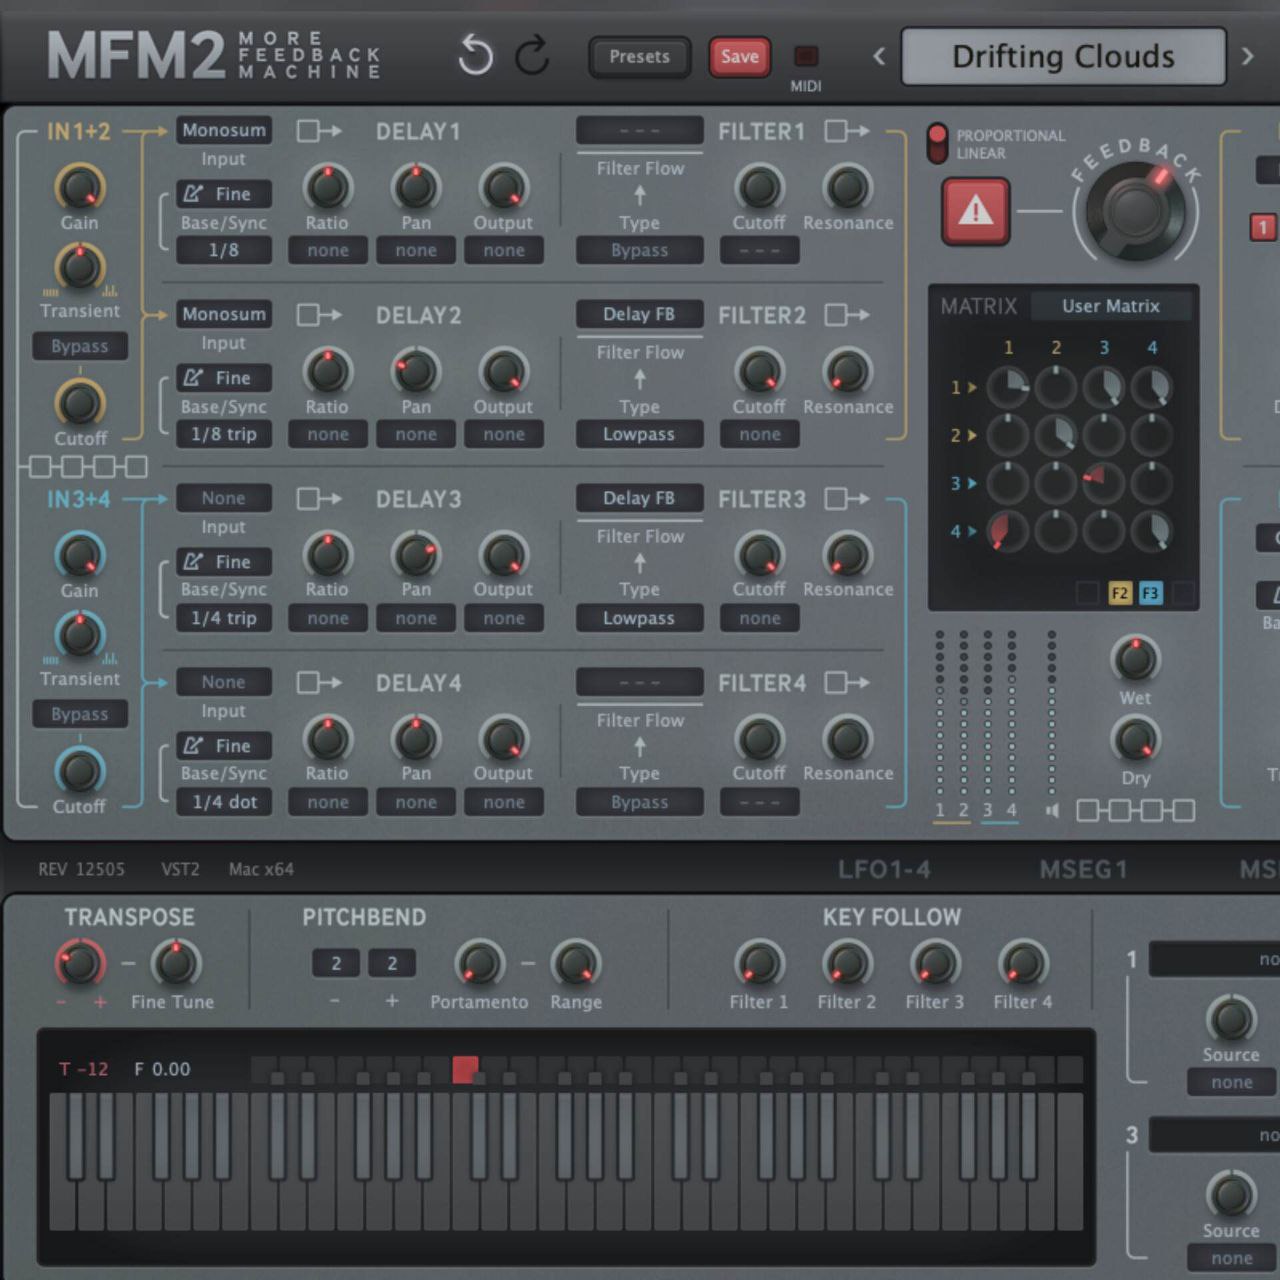Open FILTER2 Type Lowpass dropdown
The image size is (1280, 1280).
point(639,434)
